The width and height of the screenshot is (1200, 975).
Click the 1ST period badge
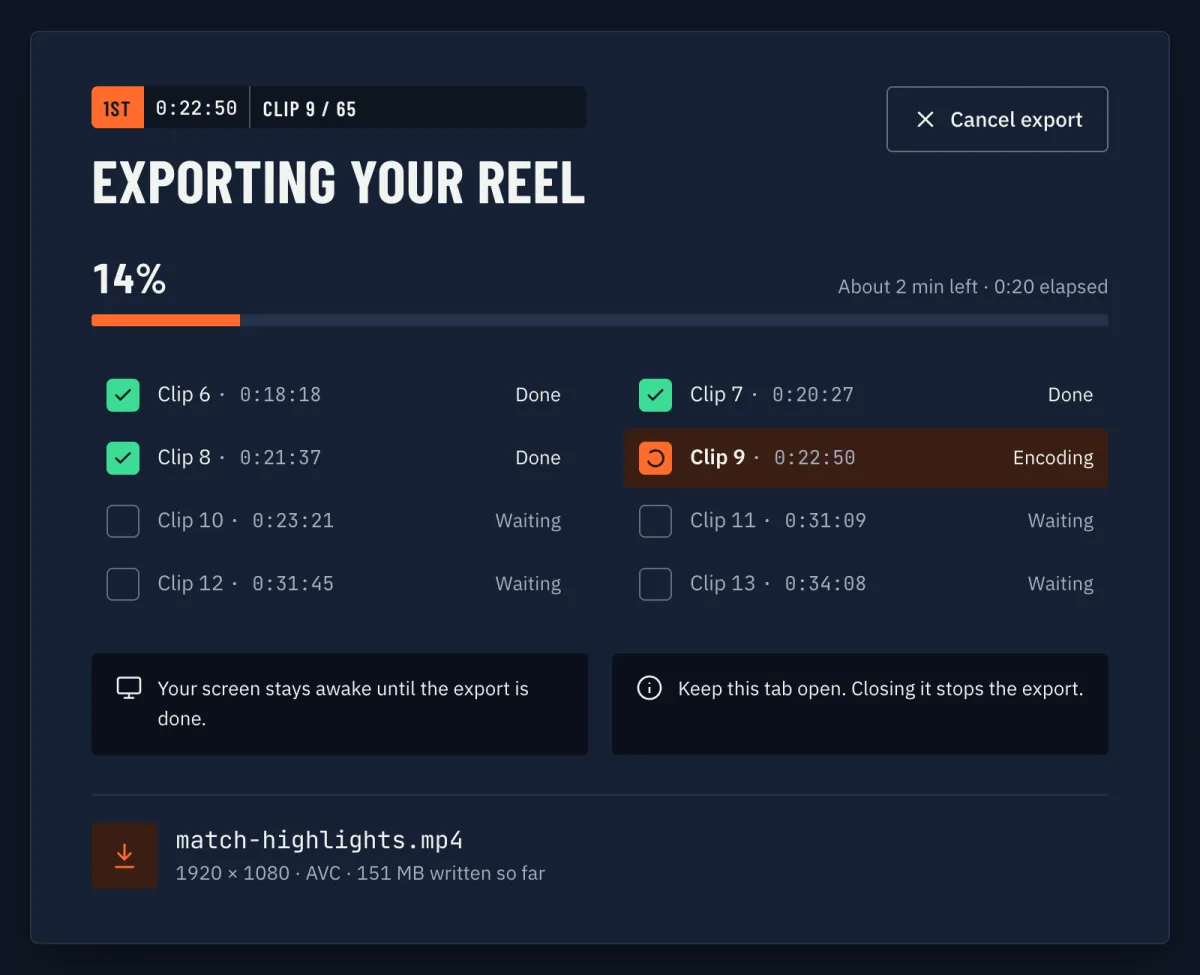pos(118,108)
